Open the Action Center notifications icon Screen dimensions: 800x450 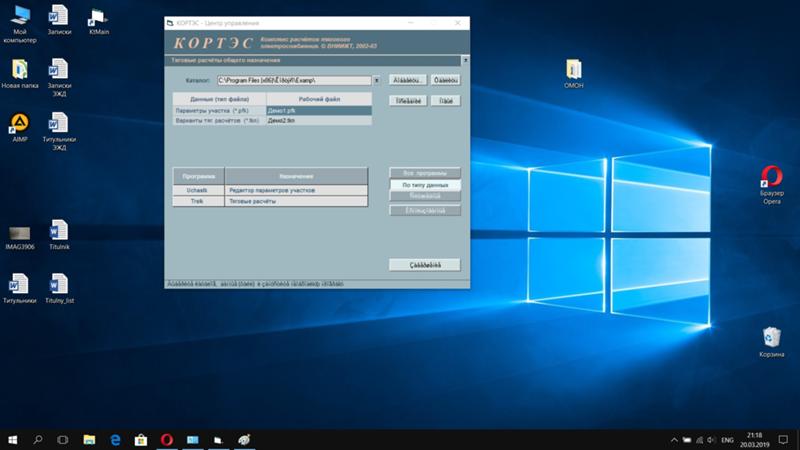pos(783,440)
